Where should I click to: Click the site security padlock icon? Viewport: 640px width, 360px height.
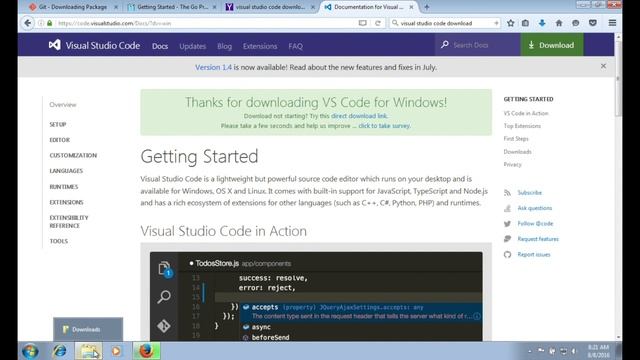49,23
